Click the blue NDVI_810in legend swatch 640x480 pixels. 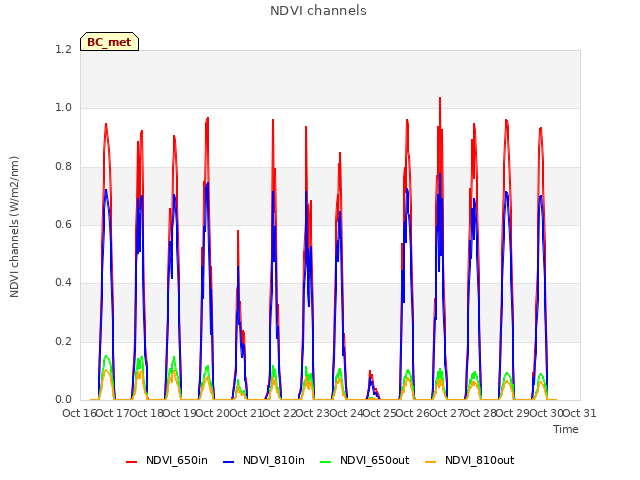coord(229,462)
